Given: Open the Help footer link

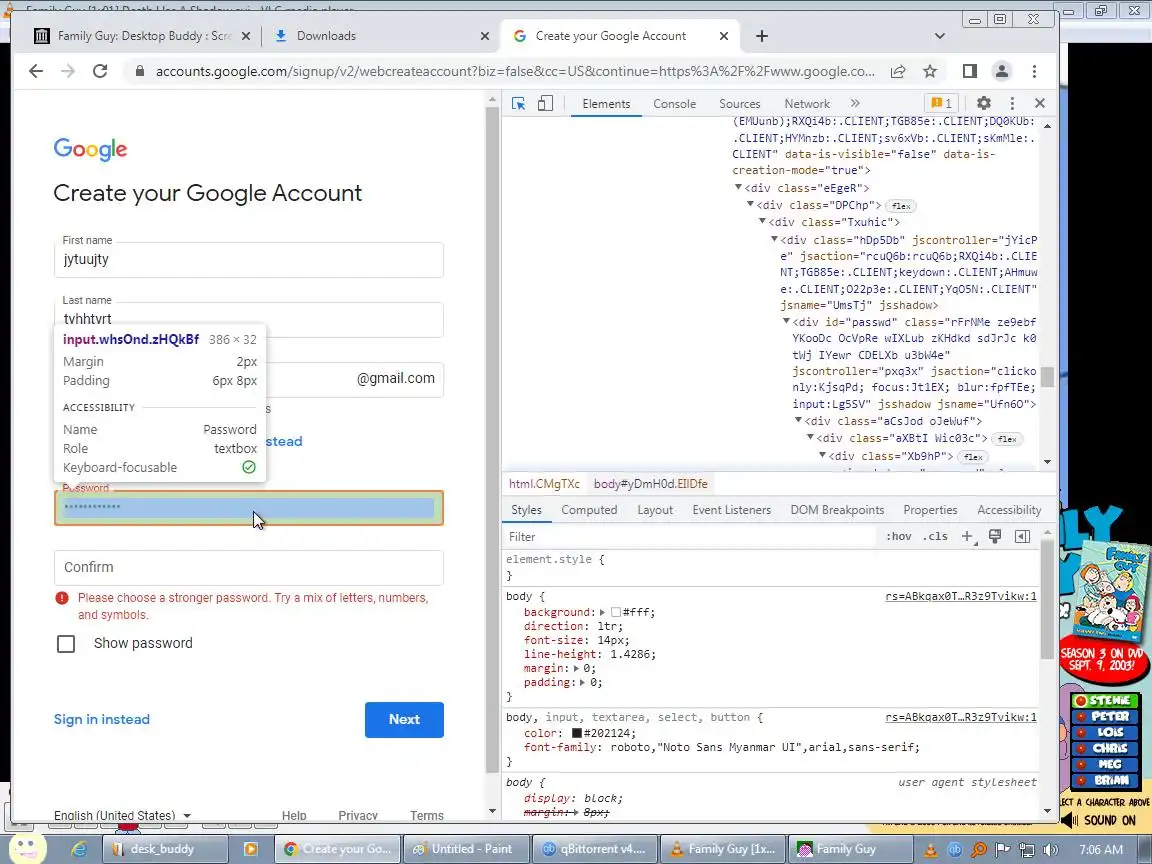Looking at the screenshot, I should (294, 816).
